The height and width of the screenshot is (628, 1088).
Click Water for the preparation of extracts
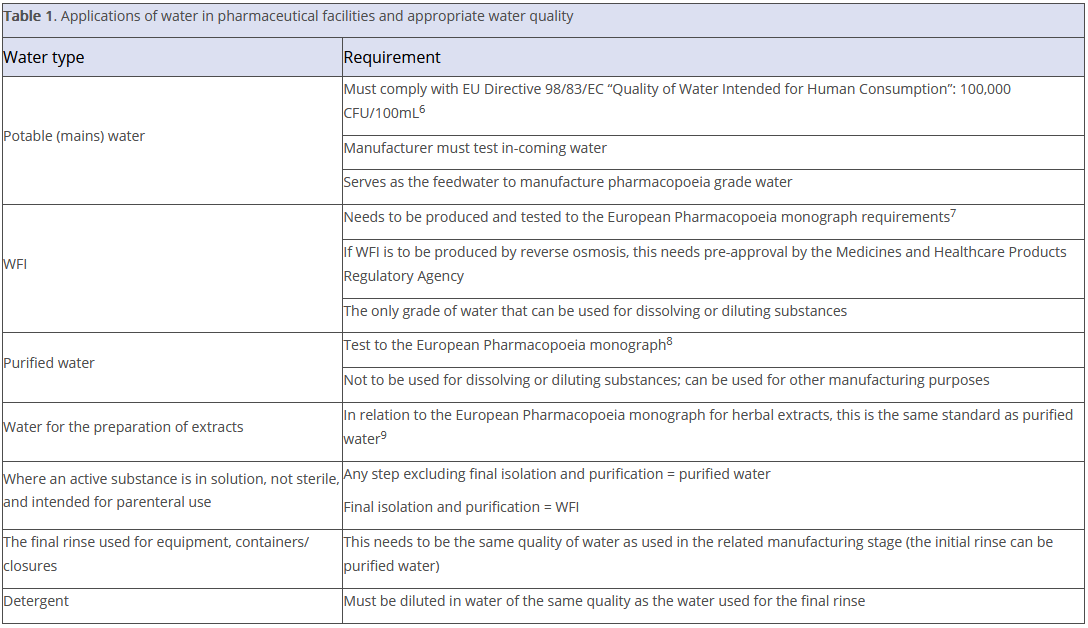coord(123,427)
